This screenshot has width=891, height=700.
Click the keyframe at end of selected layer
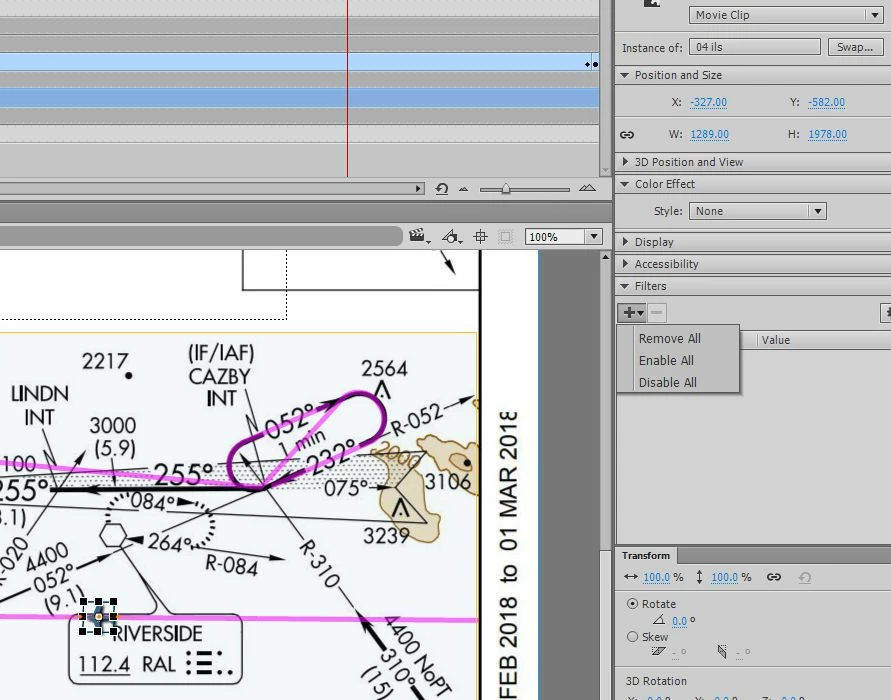595,64
